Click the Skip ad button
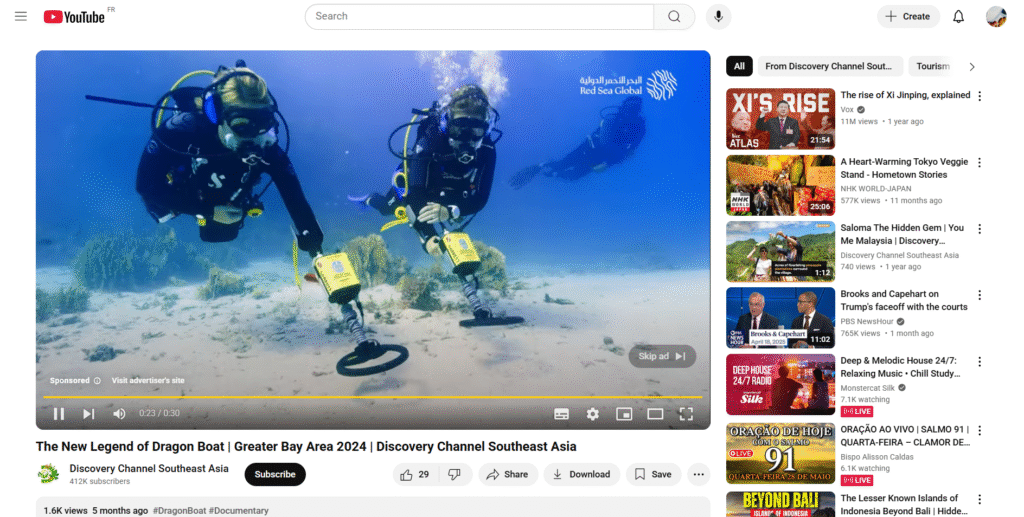Image resolution: width=1024 pixels, height=517 pixels. (662, 356)
